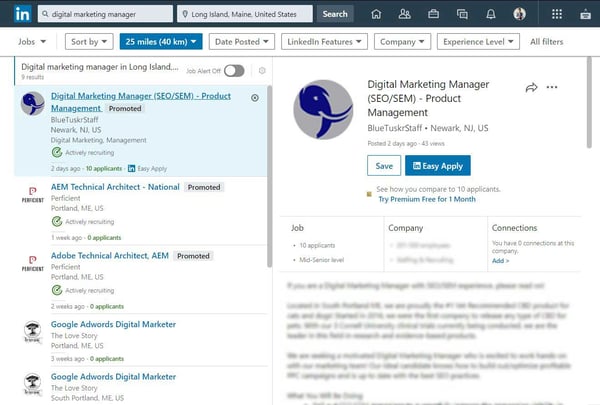Open the Date Posted filter

pos(241,42)
